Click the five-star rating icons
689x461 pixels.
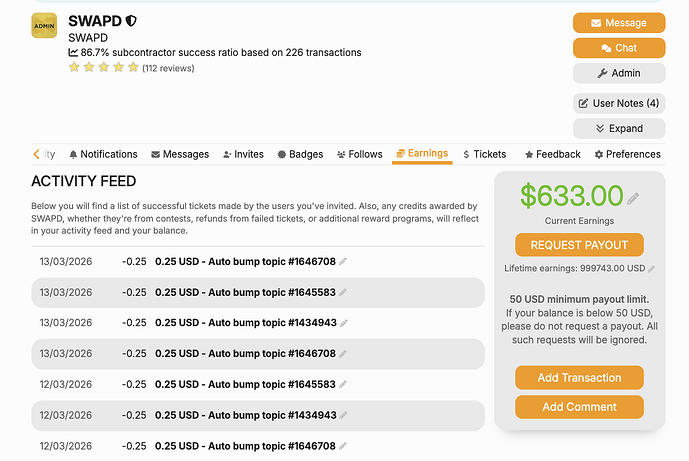click(103, 68)
